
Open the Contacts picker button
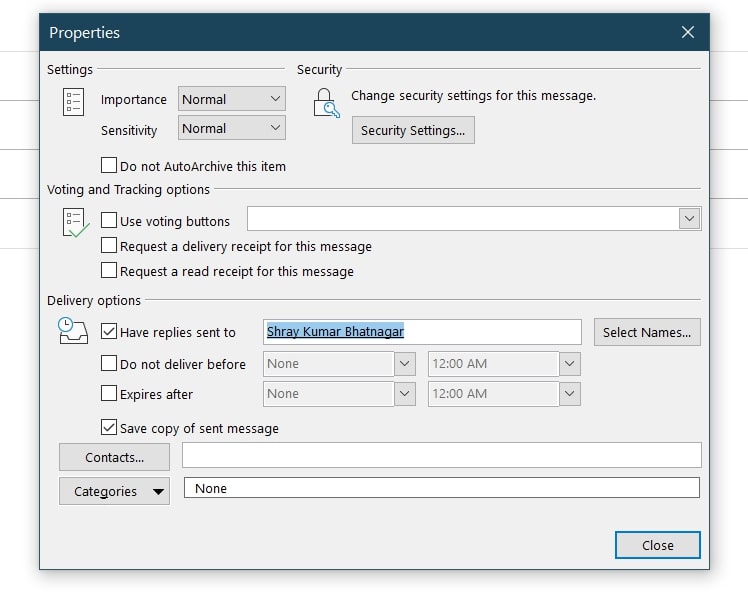114,457
